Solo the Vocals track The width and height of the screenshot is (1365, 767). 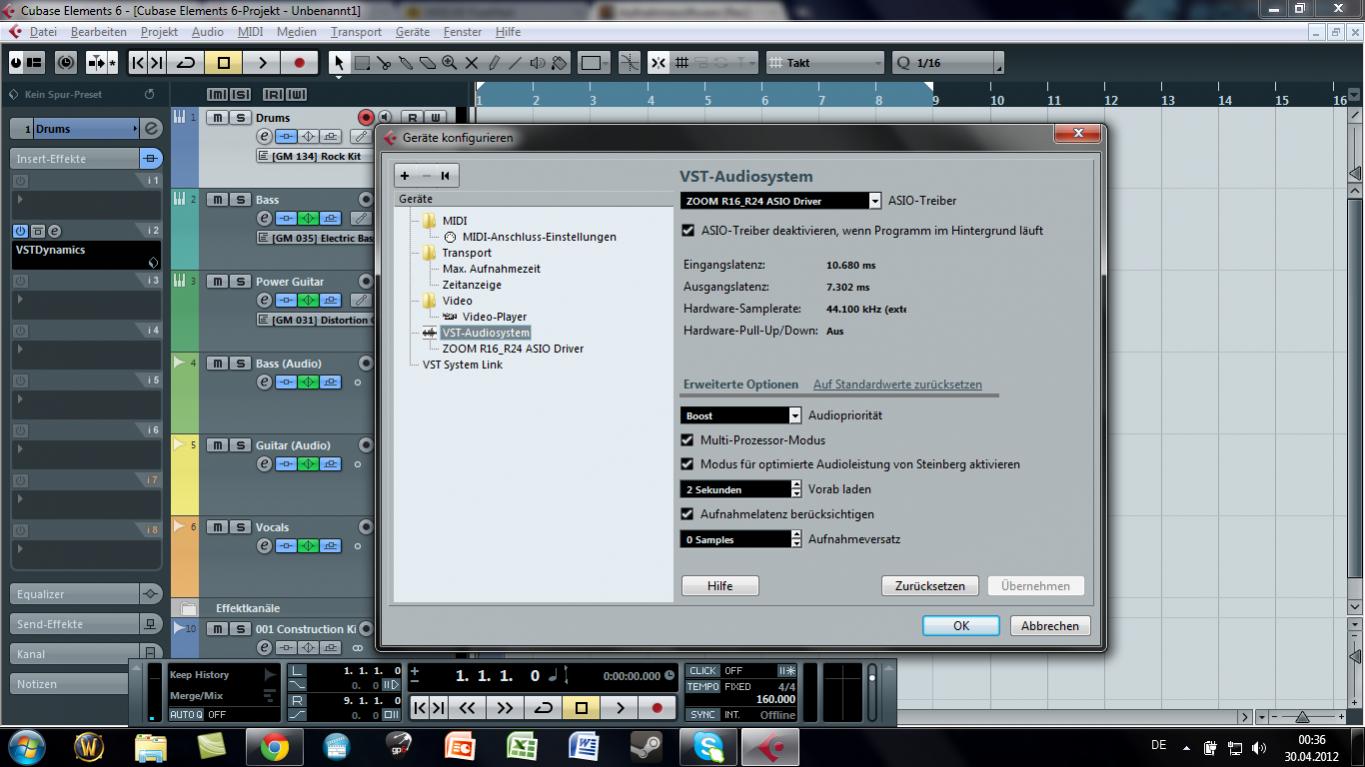pos(240,527)
